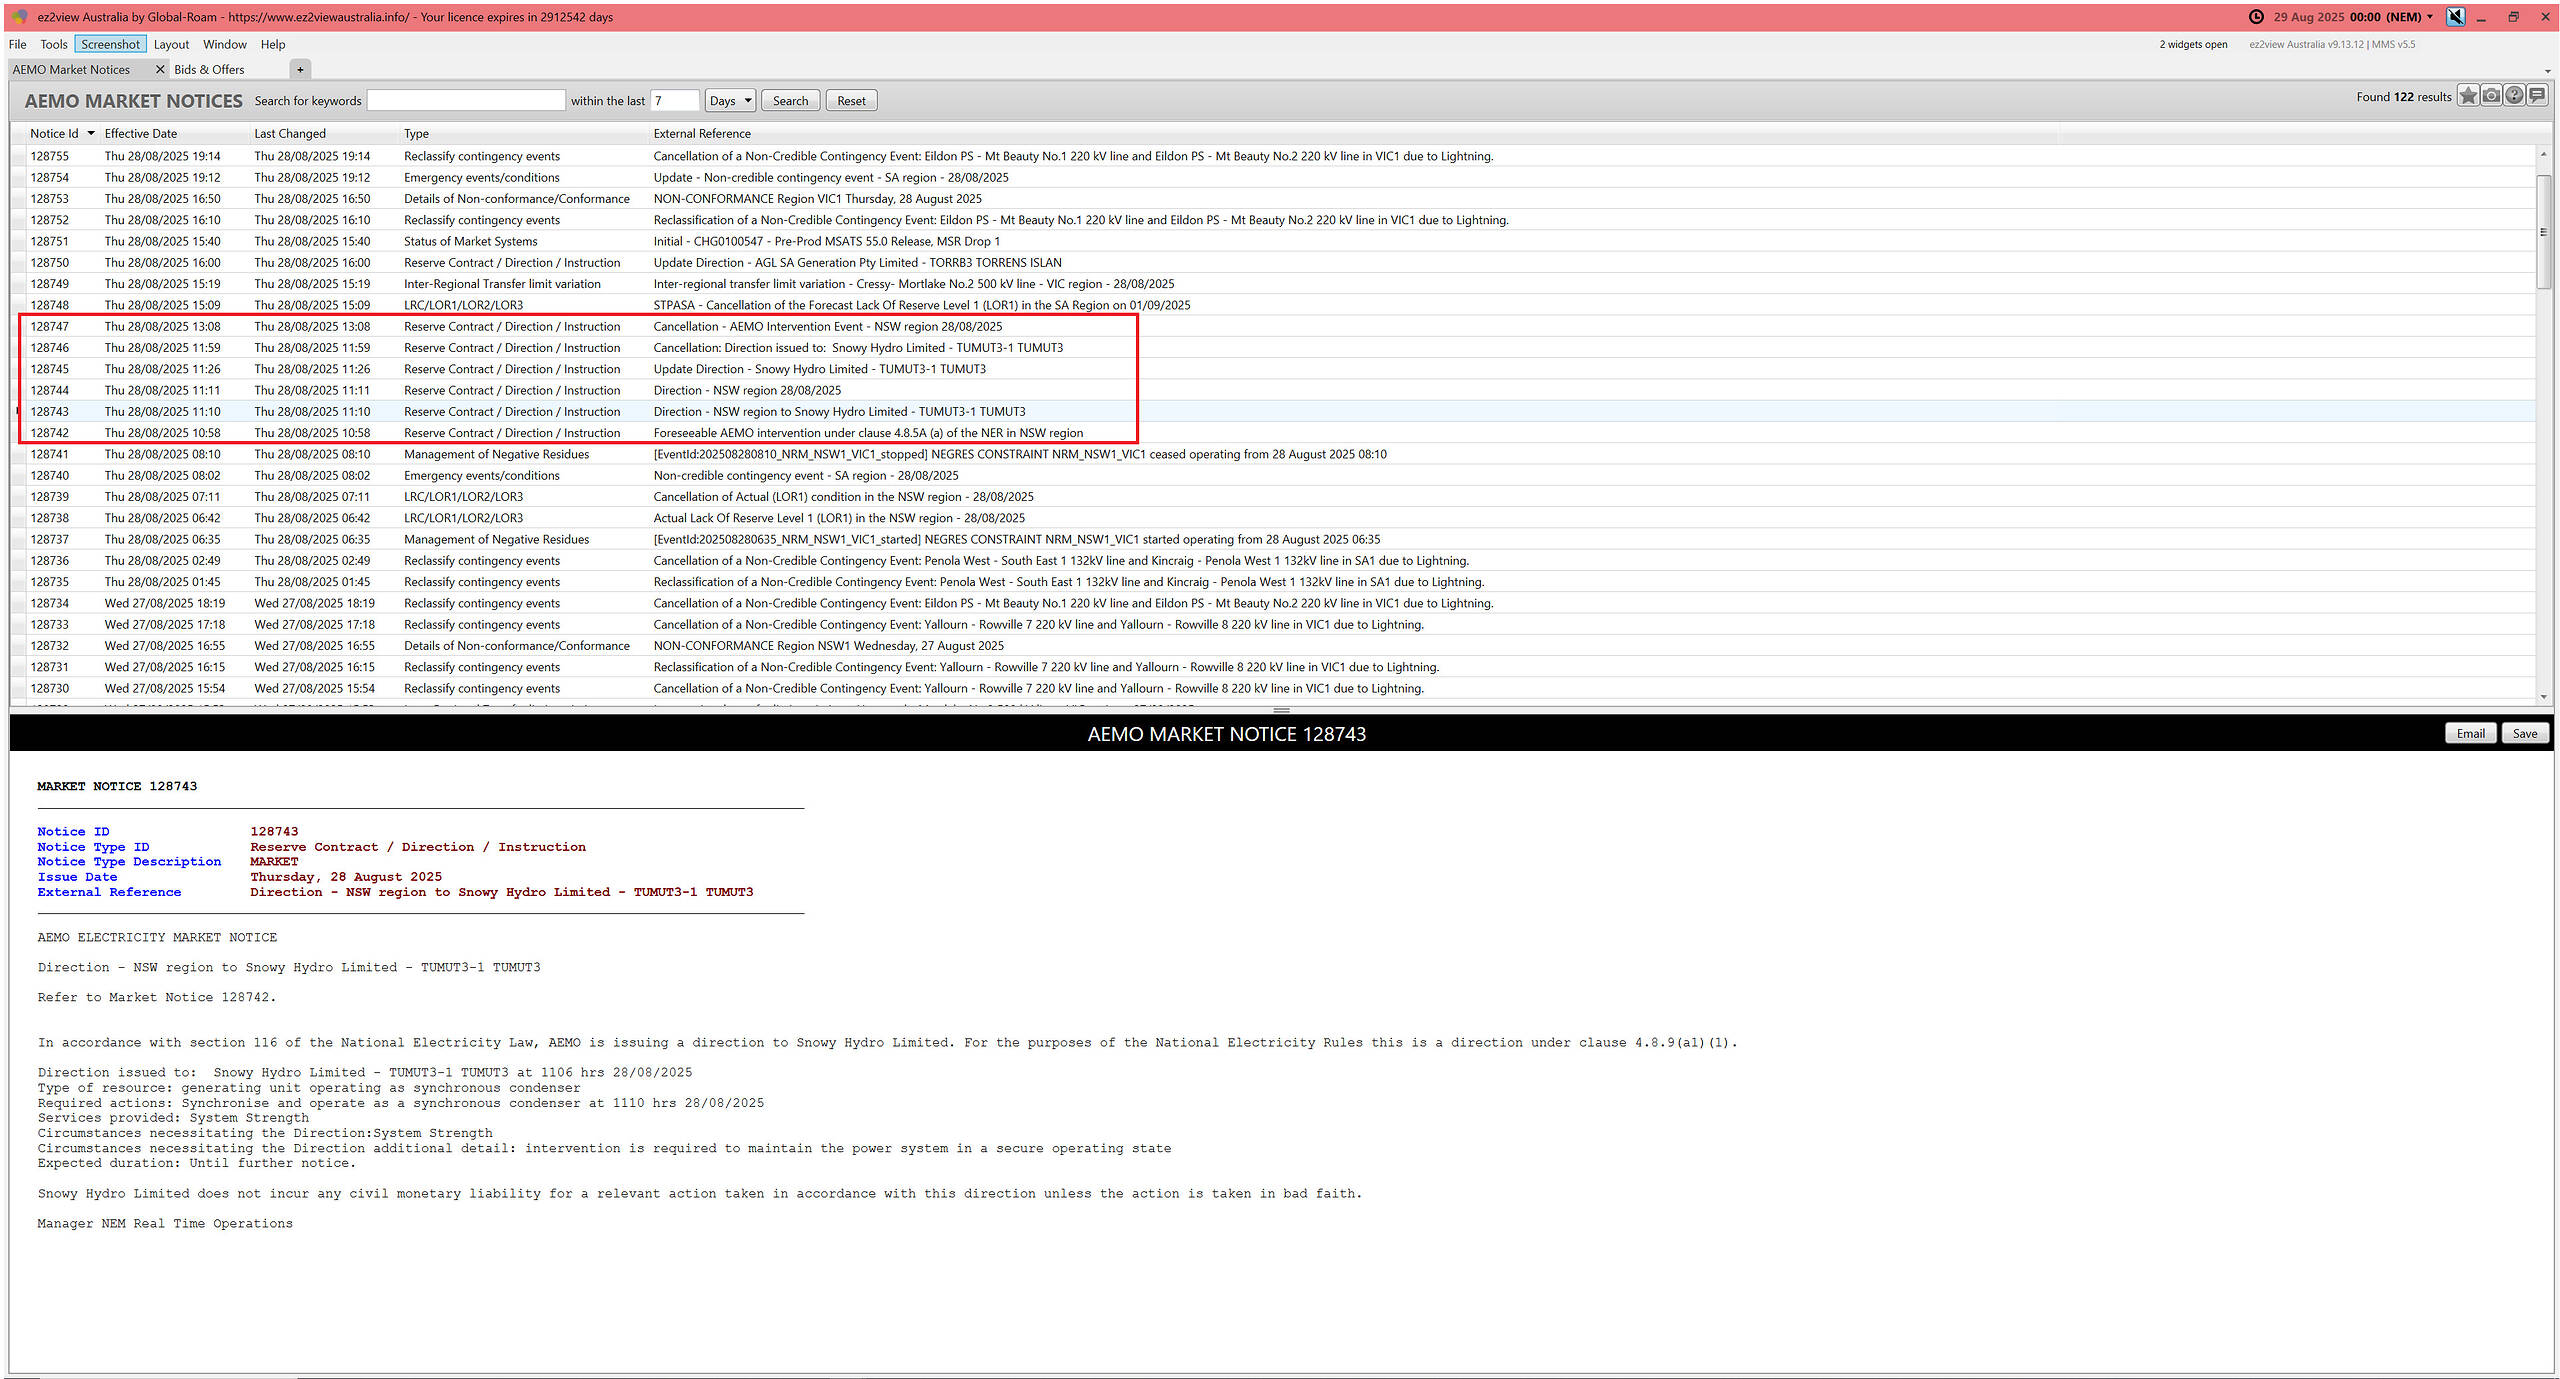Select notice row 128754
This screenshot has width=2560, height=1379.
pos(1273,177)
